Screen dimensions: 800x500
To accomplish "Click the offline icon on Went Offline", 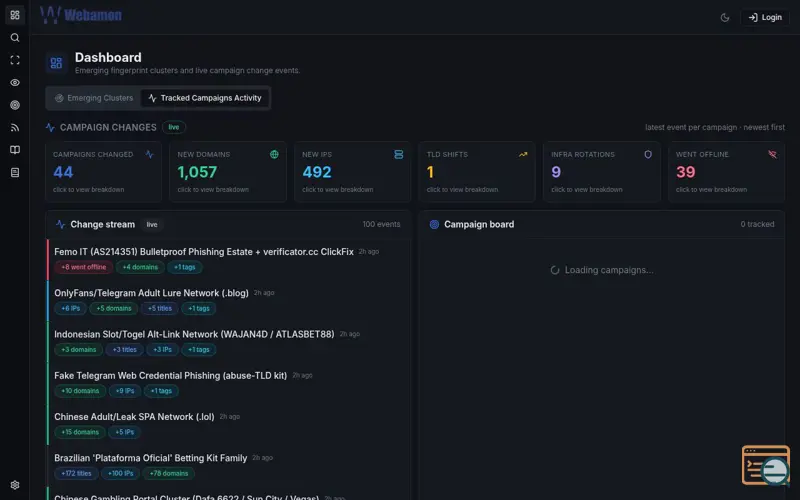I will 772,154.
